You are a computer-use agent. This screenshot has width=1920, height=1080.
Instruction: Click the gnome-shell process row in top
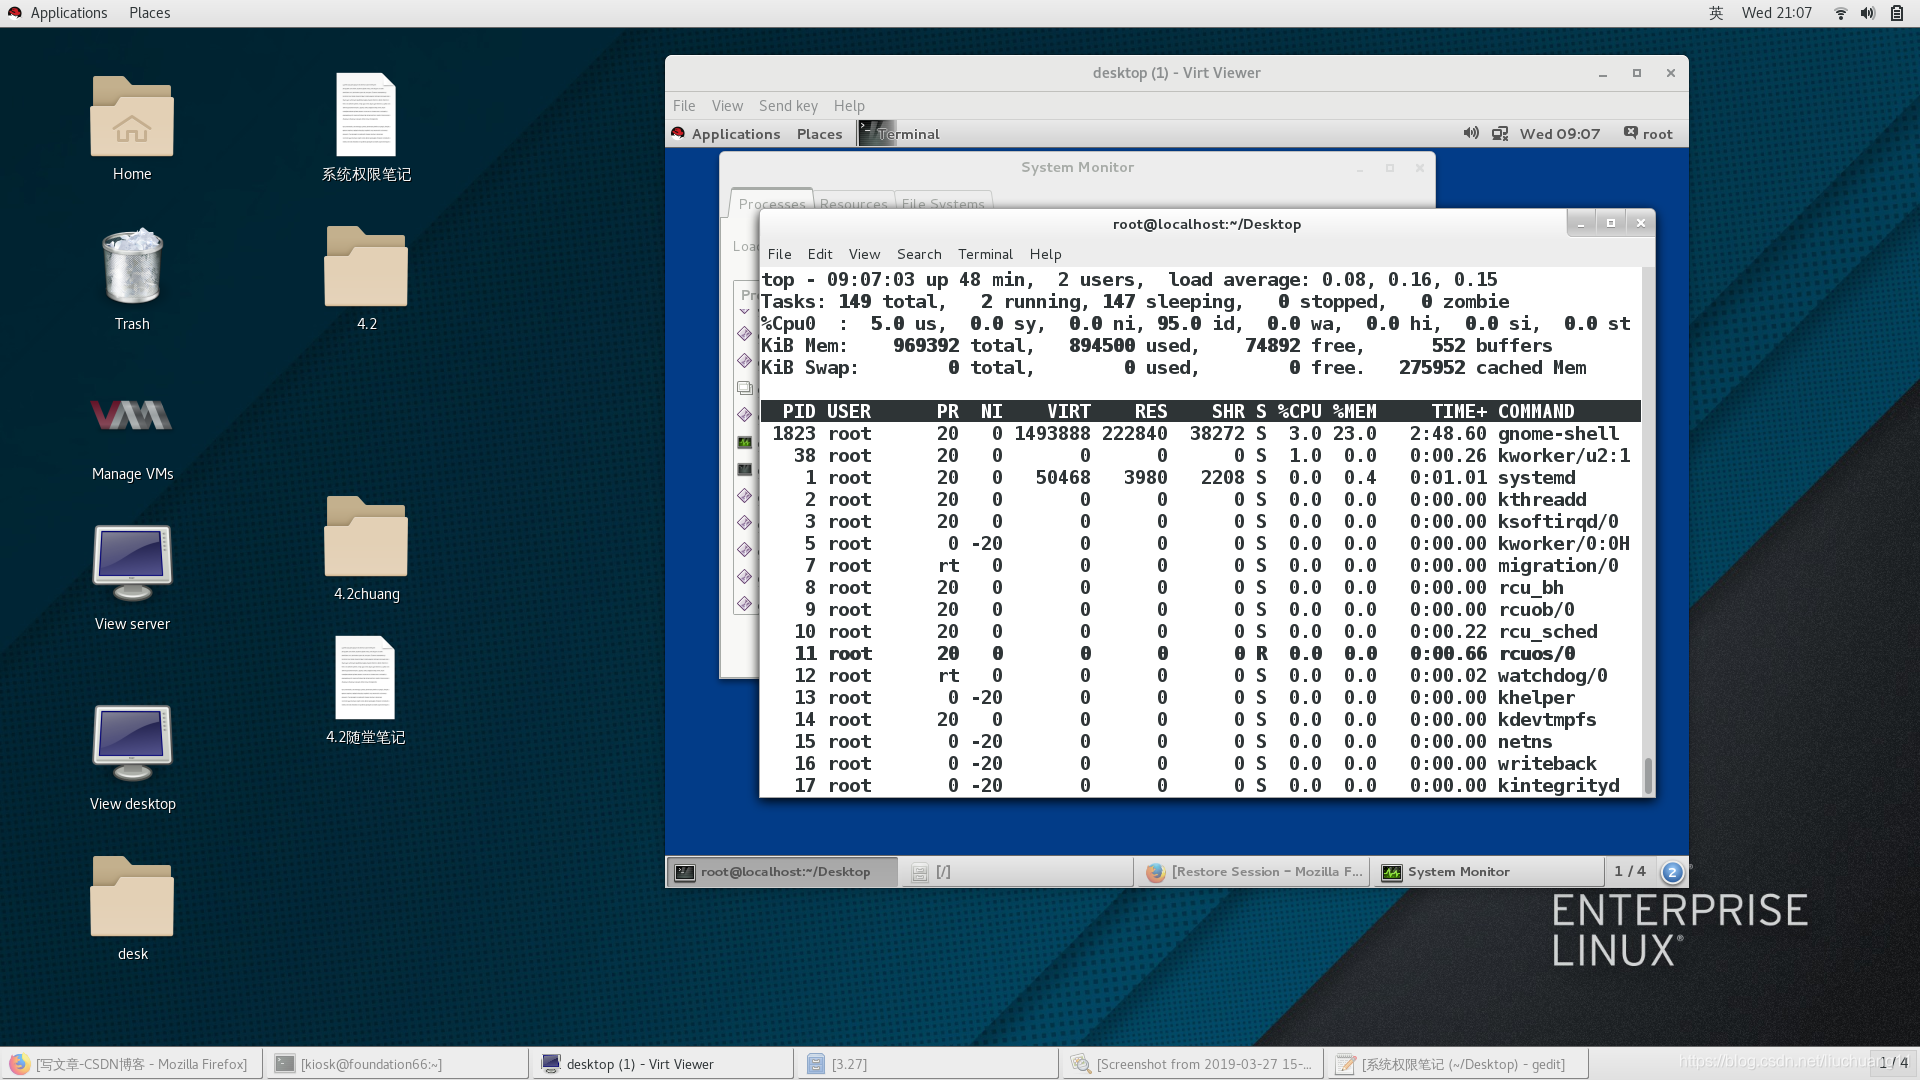[x=1200, y=434]
